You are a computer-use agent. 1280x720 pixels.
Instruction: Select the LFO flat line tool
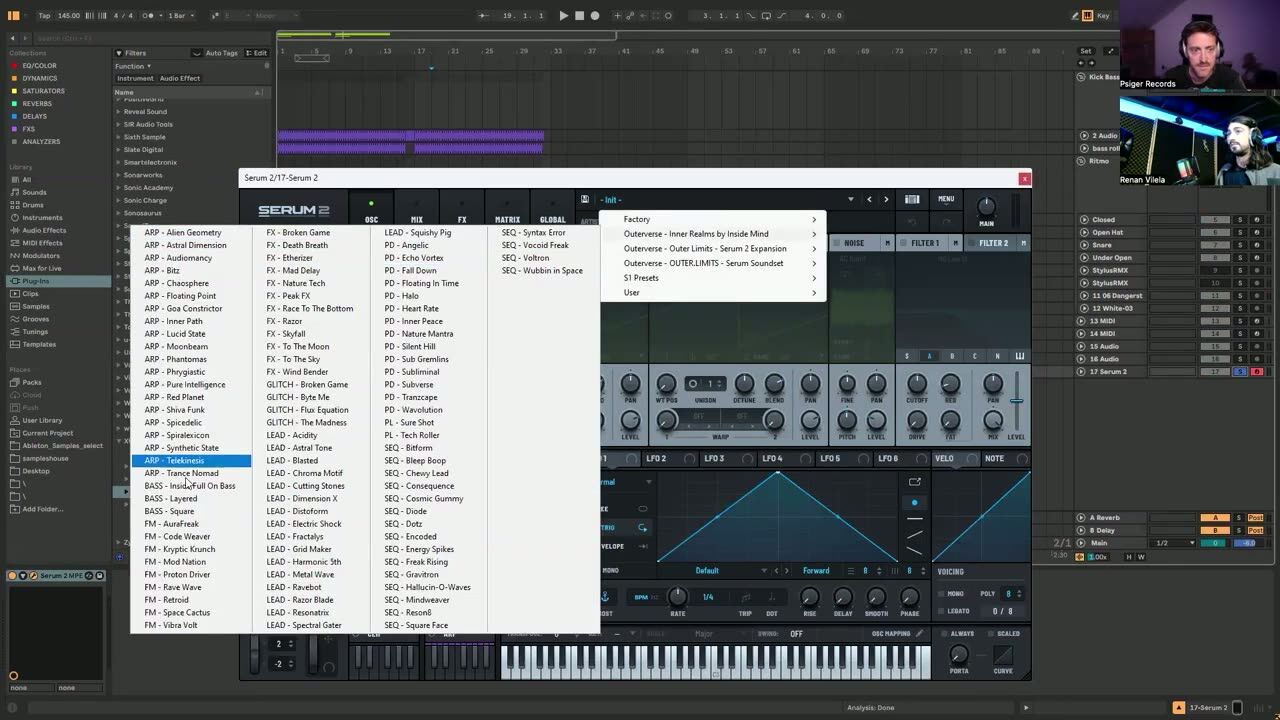(x=914, y=518)
